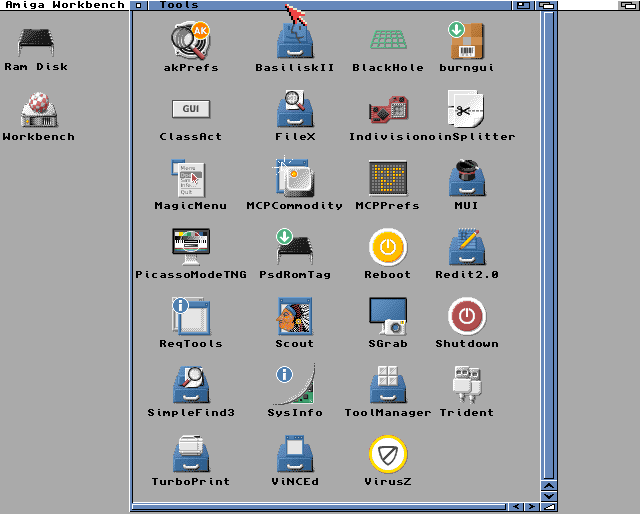Open the ClassAct GUI icon
Image resolution: width=640 pixels, height=514 pixels.
coord(190,109)
